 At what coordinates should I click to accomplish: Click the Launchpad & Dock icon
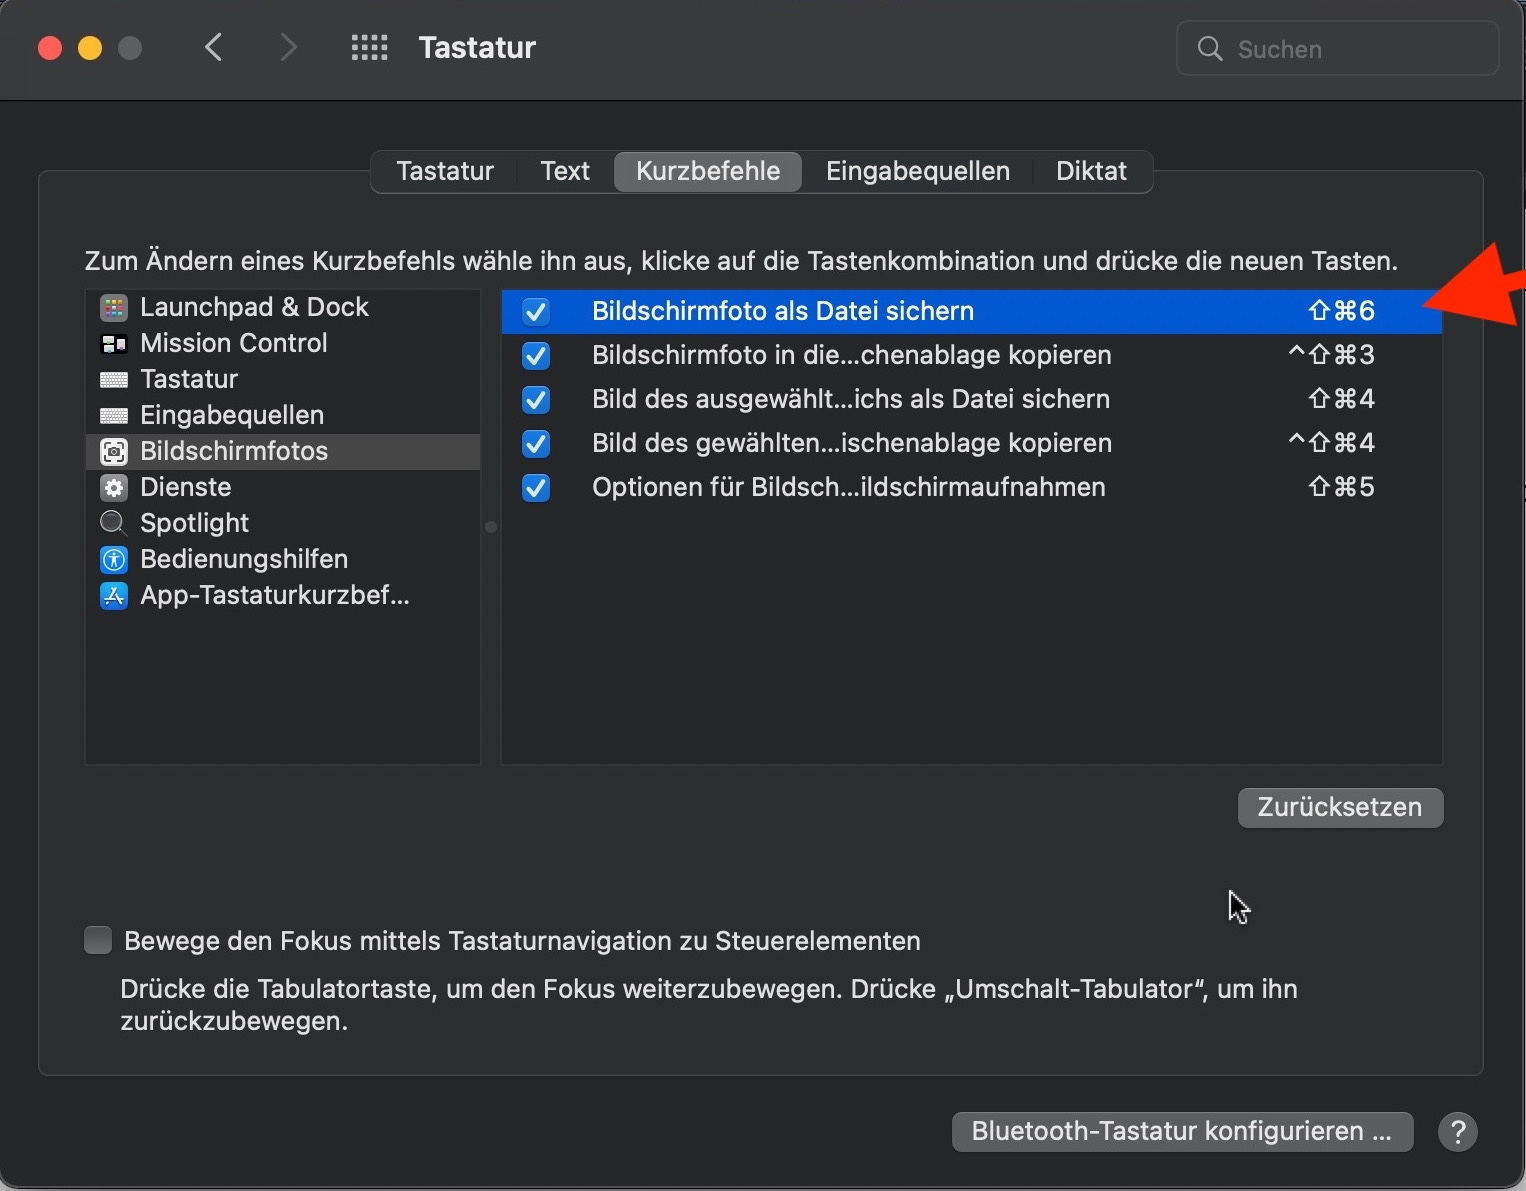click(x=114, y=307)
